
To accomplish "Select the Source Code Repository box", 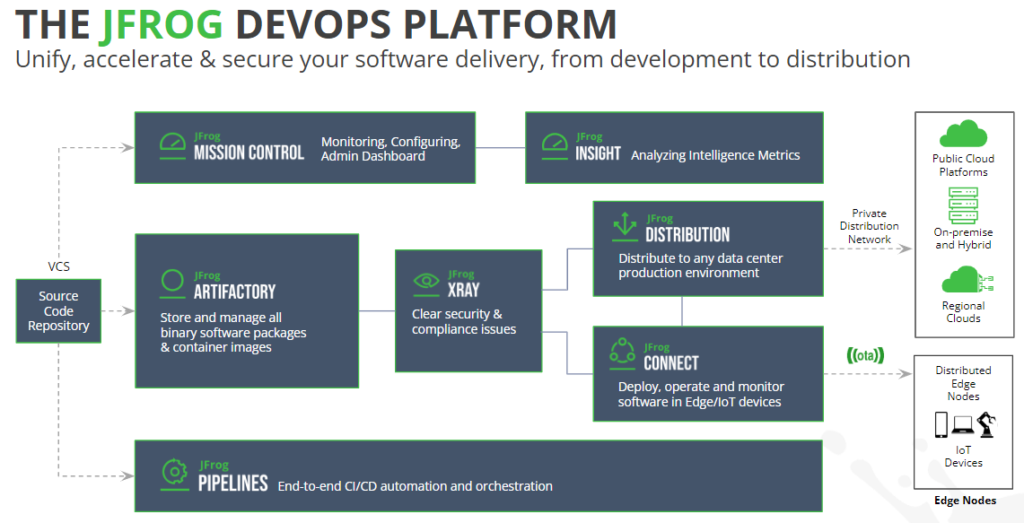I will coord(58,311).
